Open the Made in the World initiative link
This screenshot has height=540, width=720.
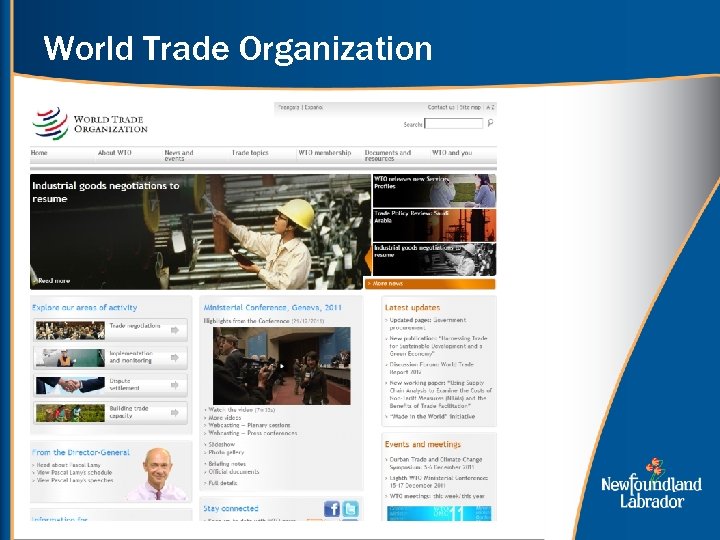[432, 416]
